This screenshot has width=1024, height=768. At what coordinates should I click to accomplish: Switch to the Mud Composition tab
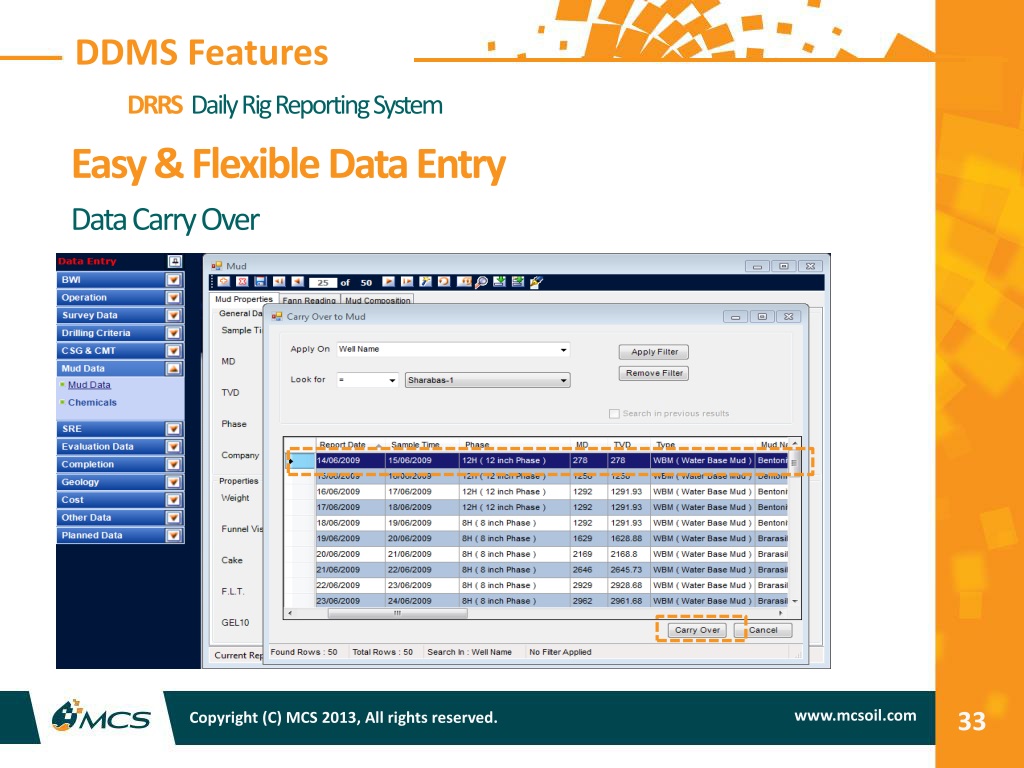(x=377, y=300)
